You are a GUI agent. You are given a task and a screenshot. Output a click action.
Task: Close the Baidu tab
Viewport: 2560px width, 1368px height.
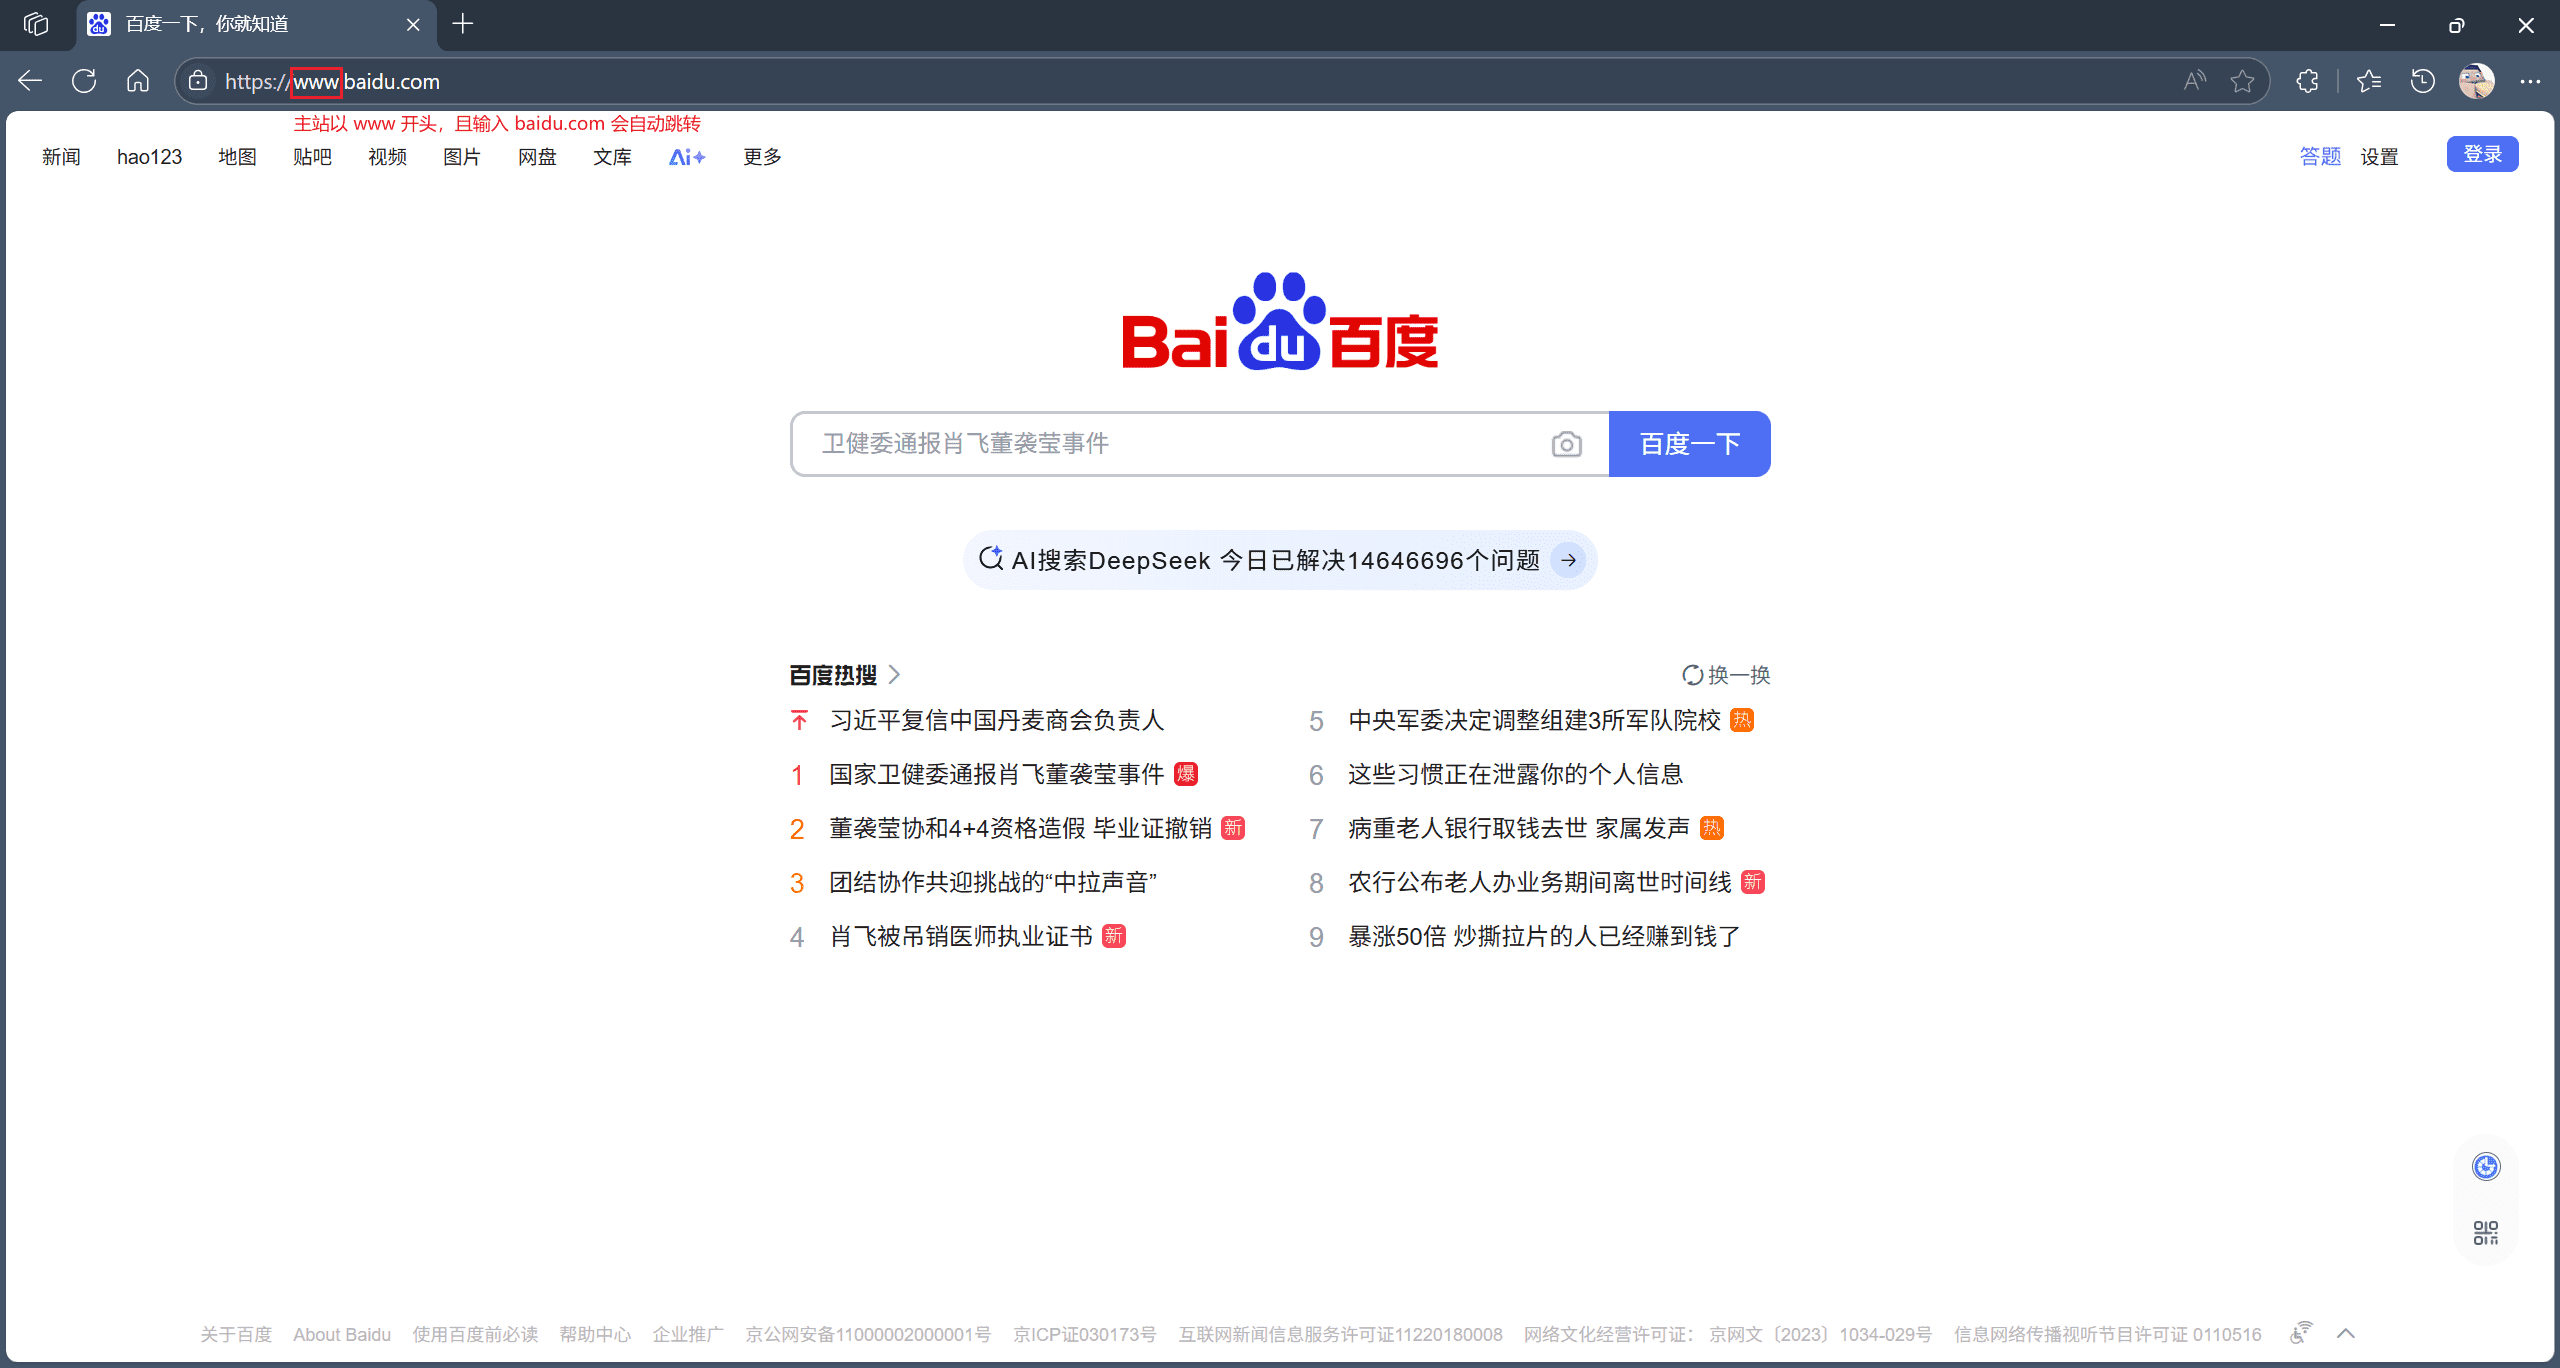click(x=413, y=25)
